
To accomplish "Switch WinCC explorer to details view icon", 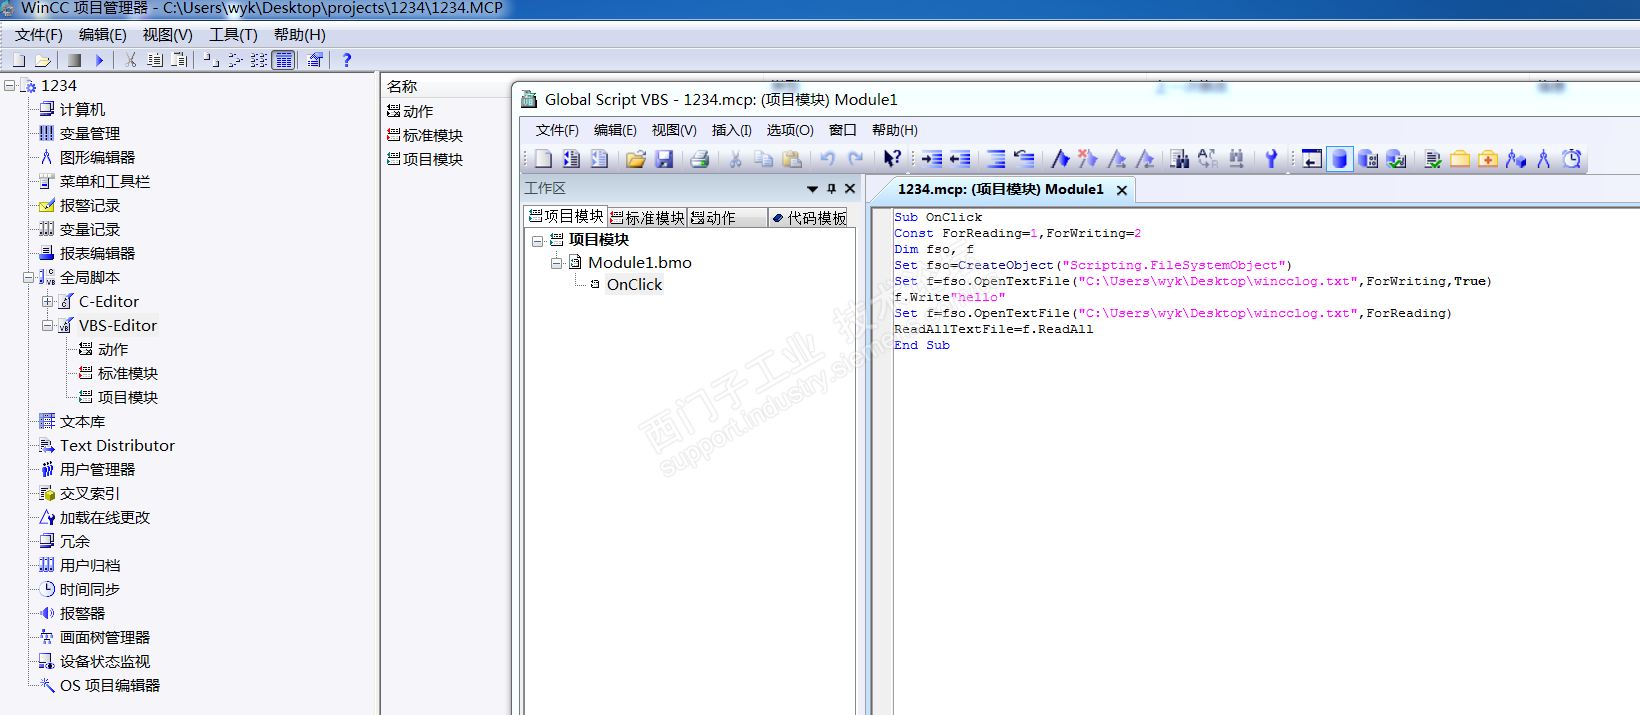I will tap(284, 60).
